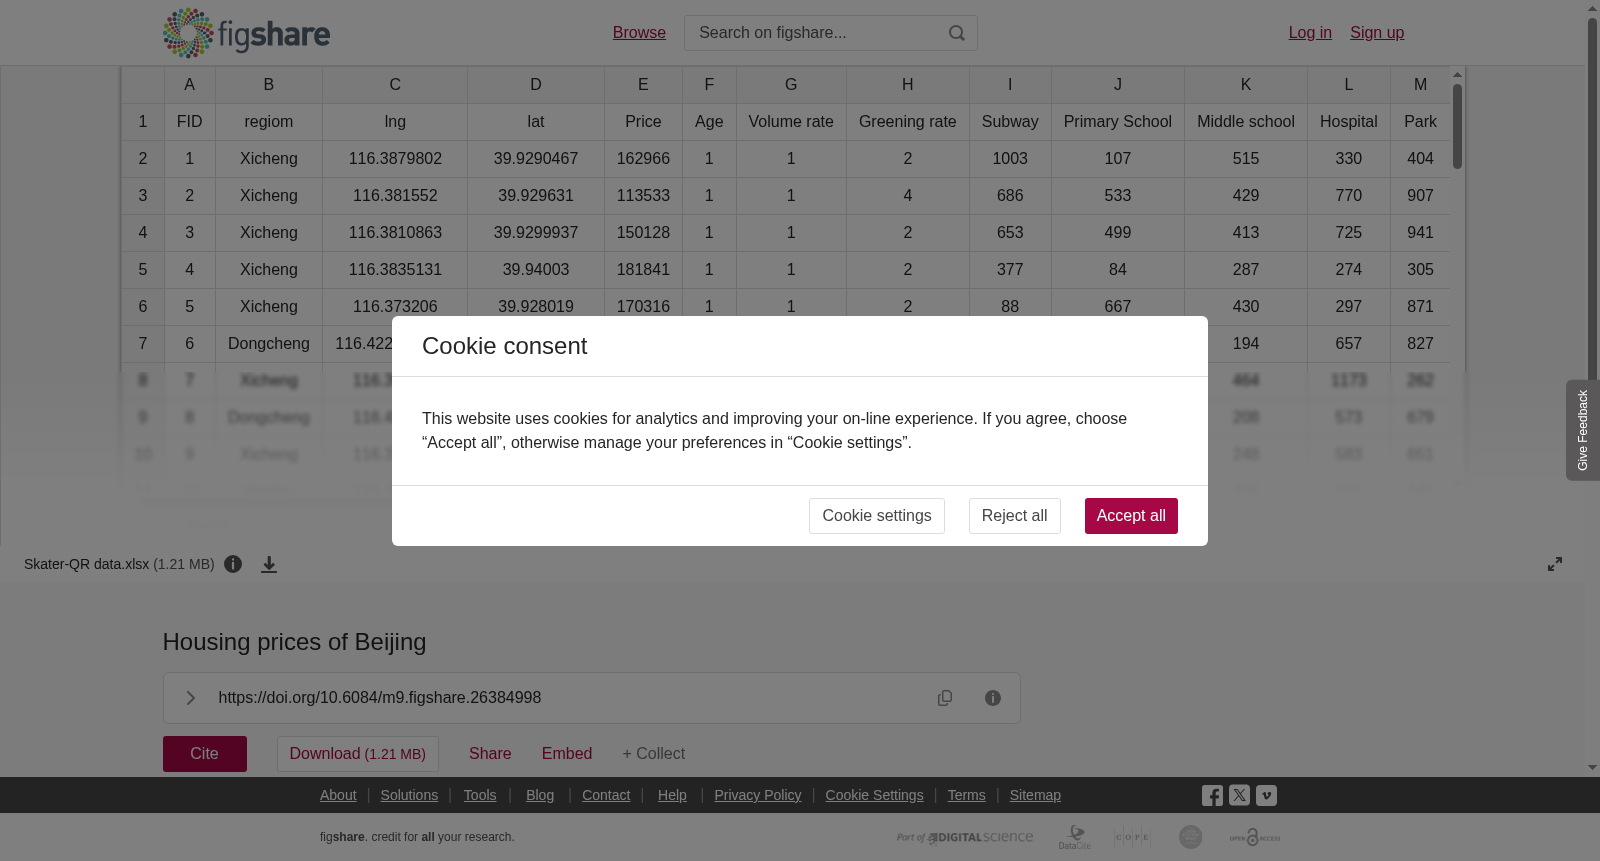Click Download (1.21 MB) button
Image resolution: width=1600 pixels, height=861 pixels.
pos(358,754)
